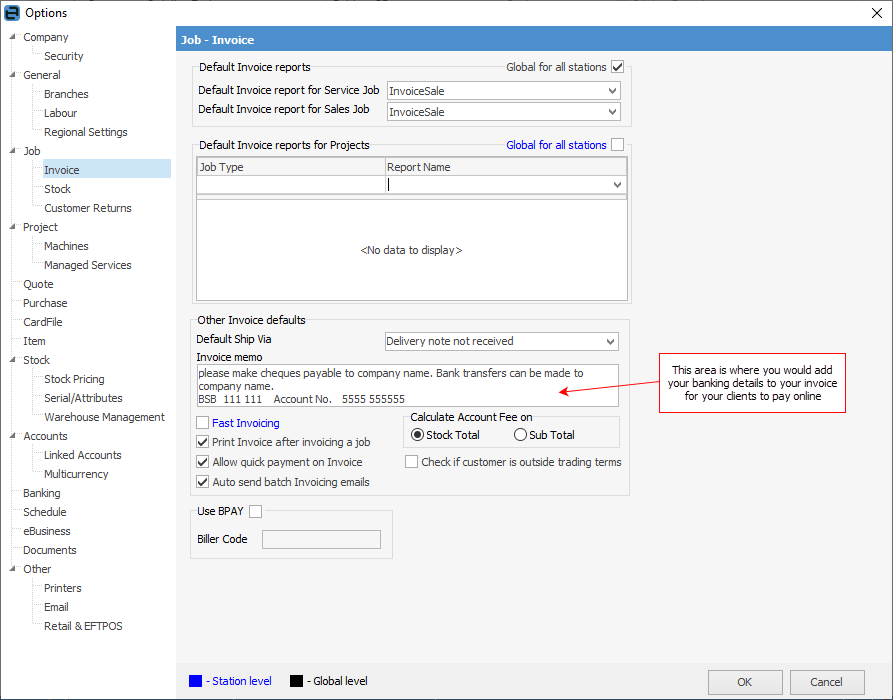893x700 pixels.
Task: Uncheck "Global for all stations" for default Invoice reports
Action: 617,66
